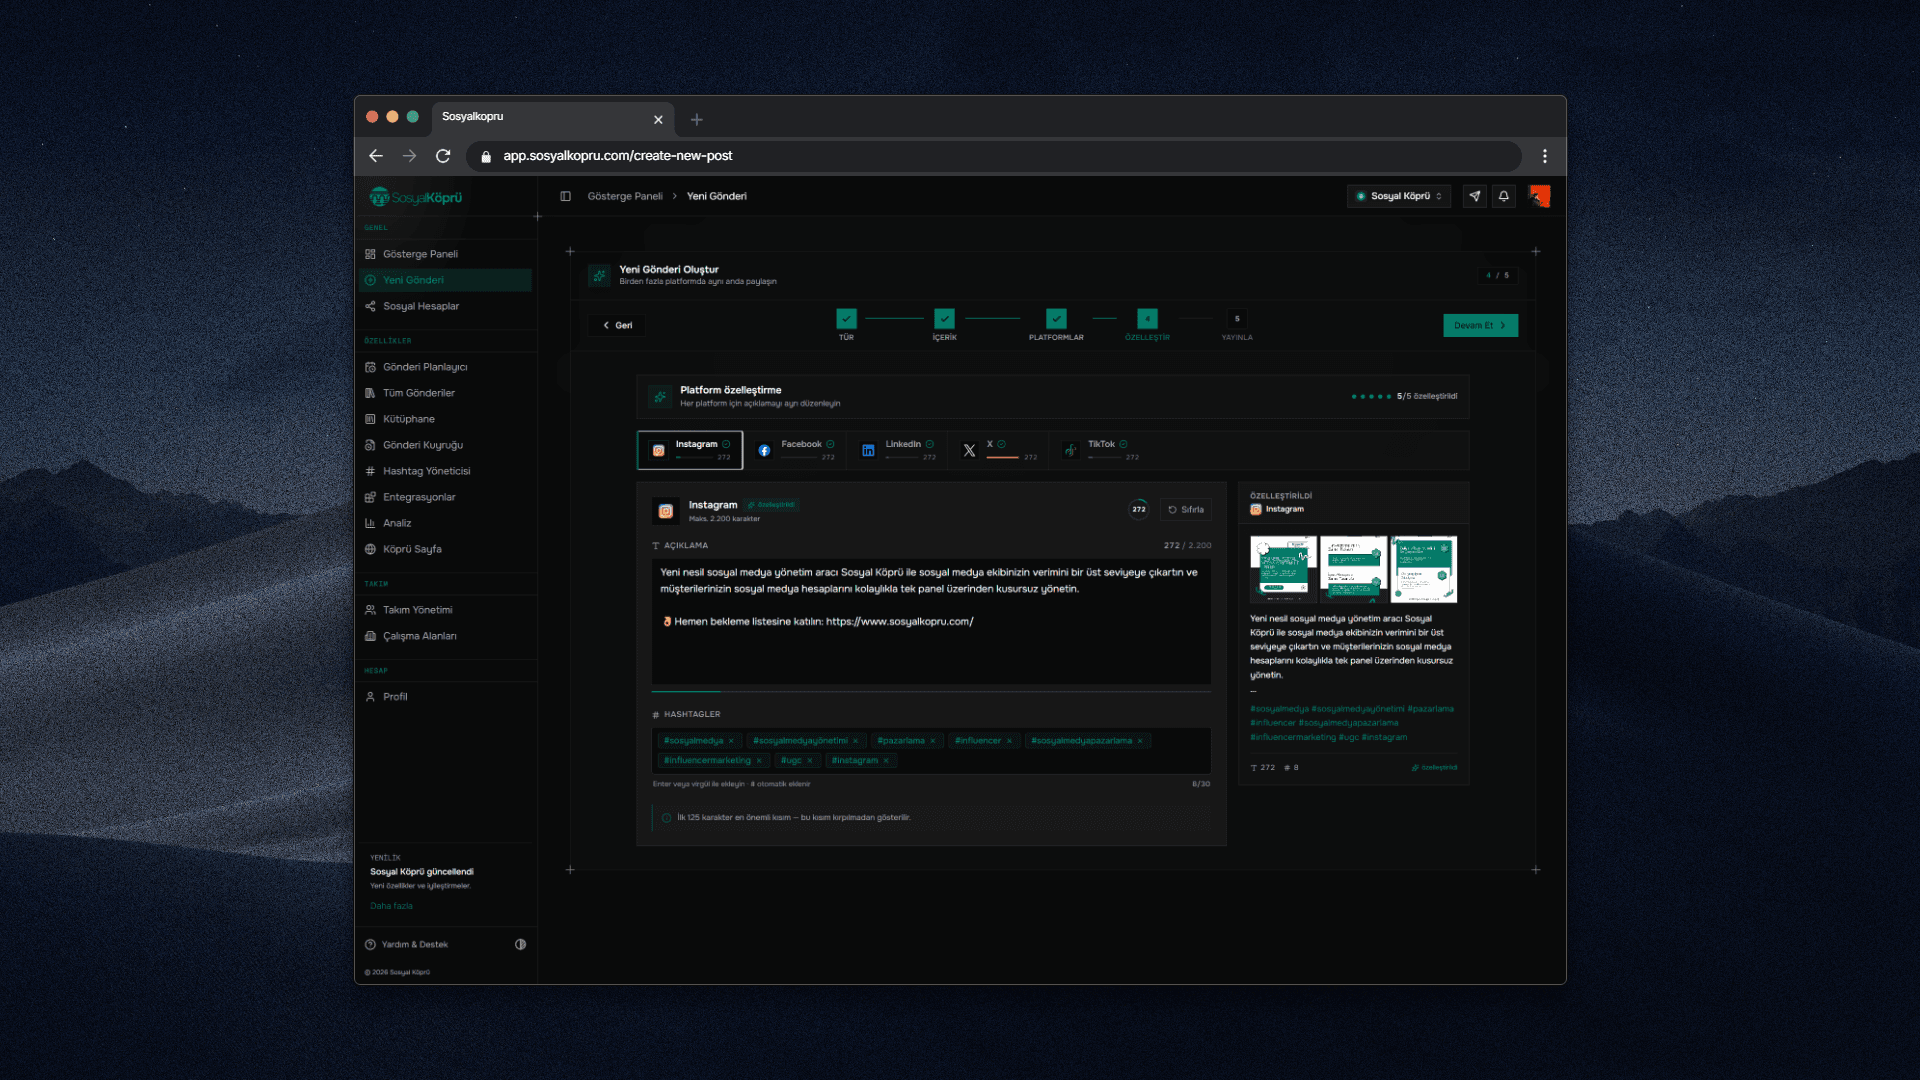Reload the browser page

(x=443, y=156)
